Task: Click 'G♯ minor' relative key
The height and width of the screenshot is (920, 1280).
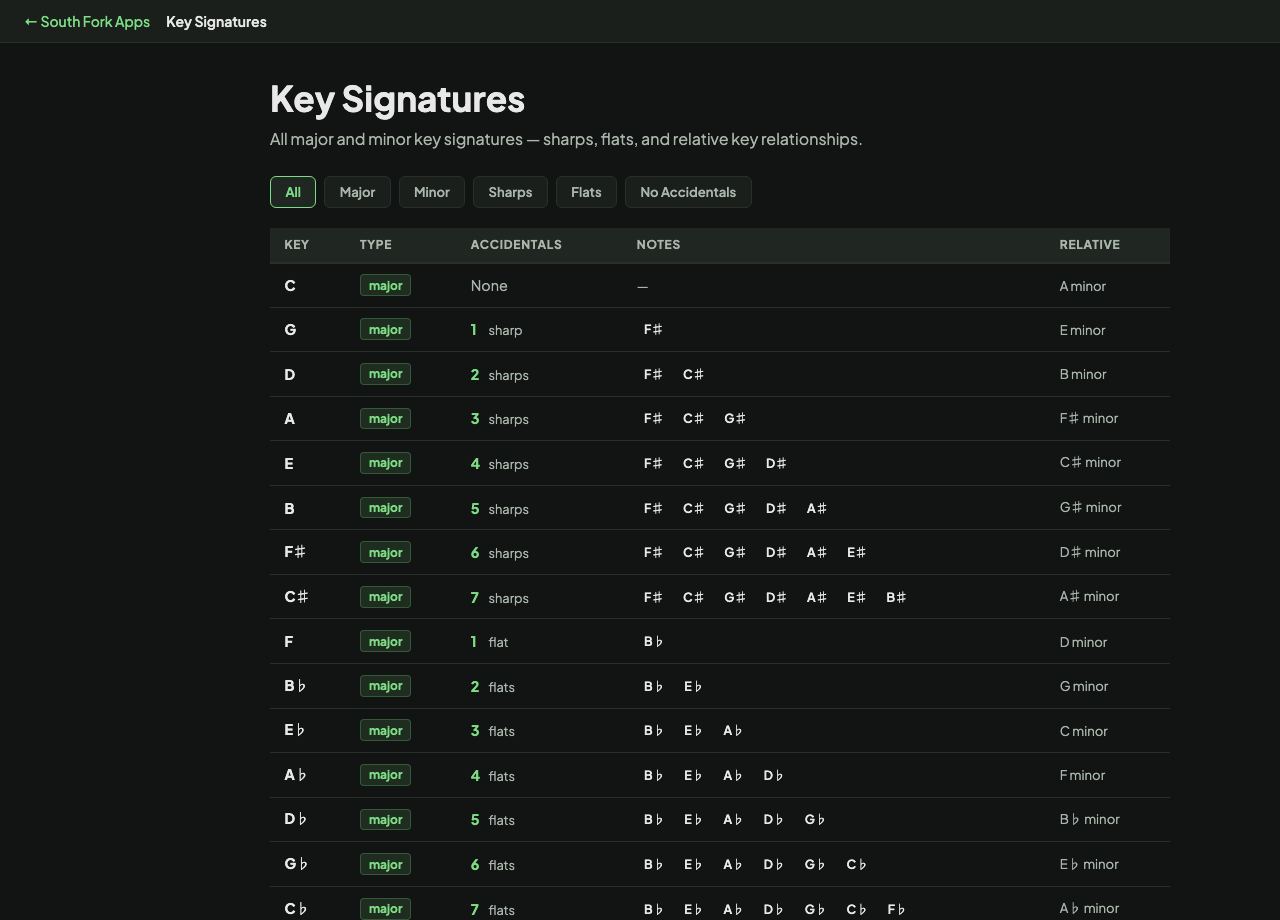Action: [1091, 507]
